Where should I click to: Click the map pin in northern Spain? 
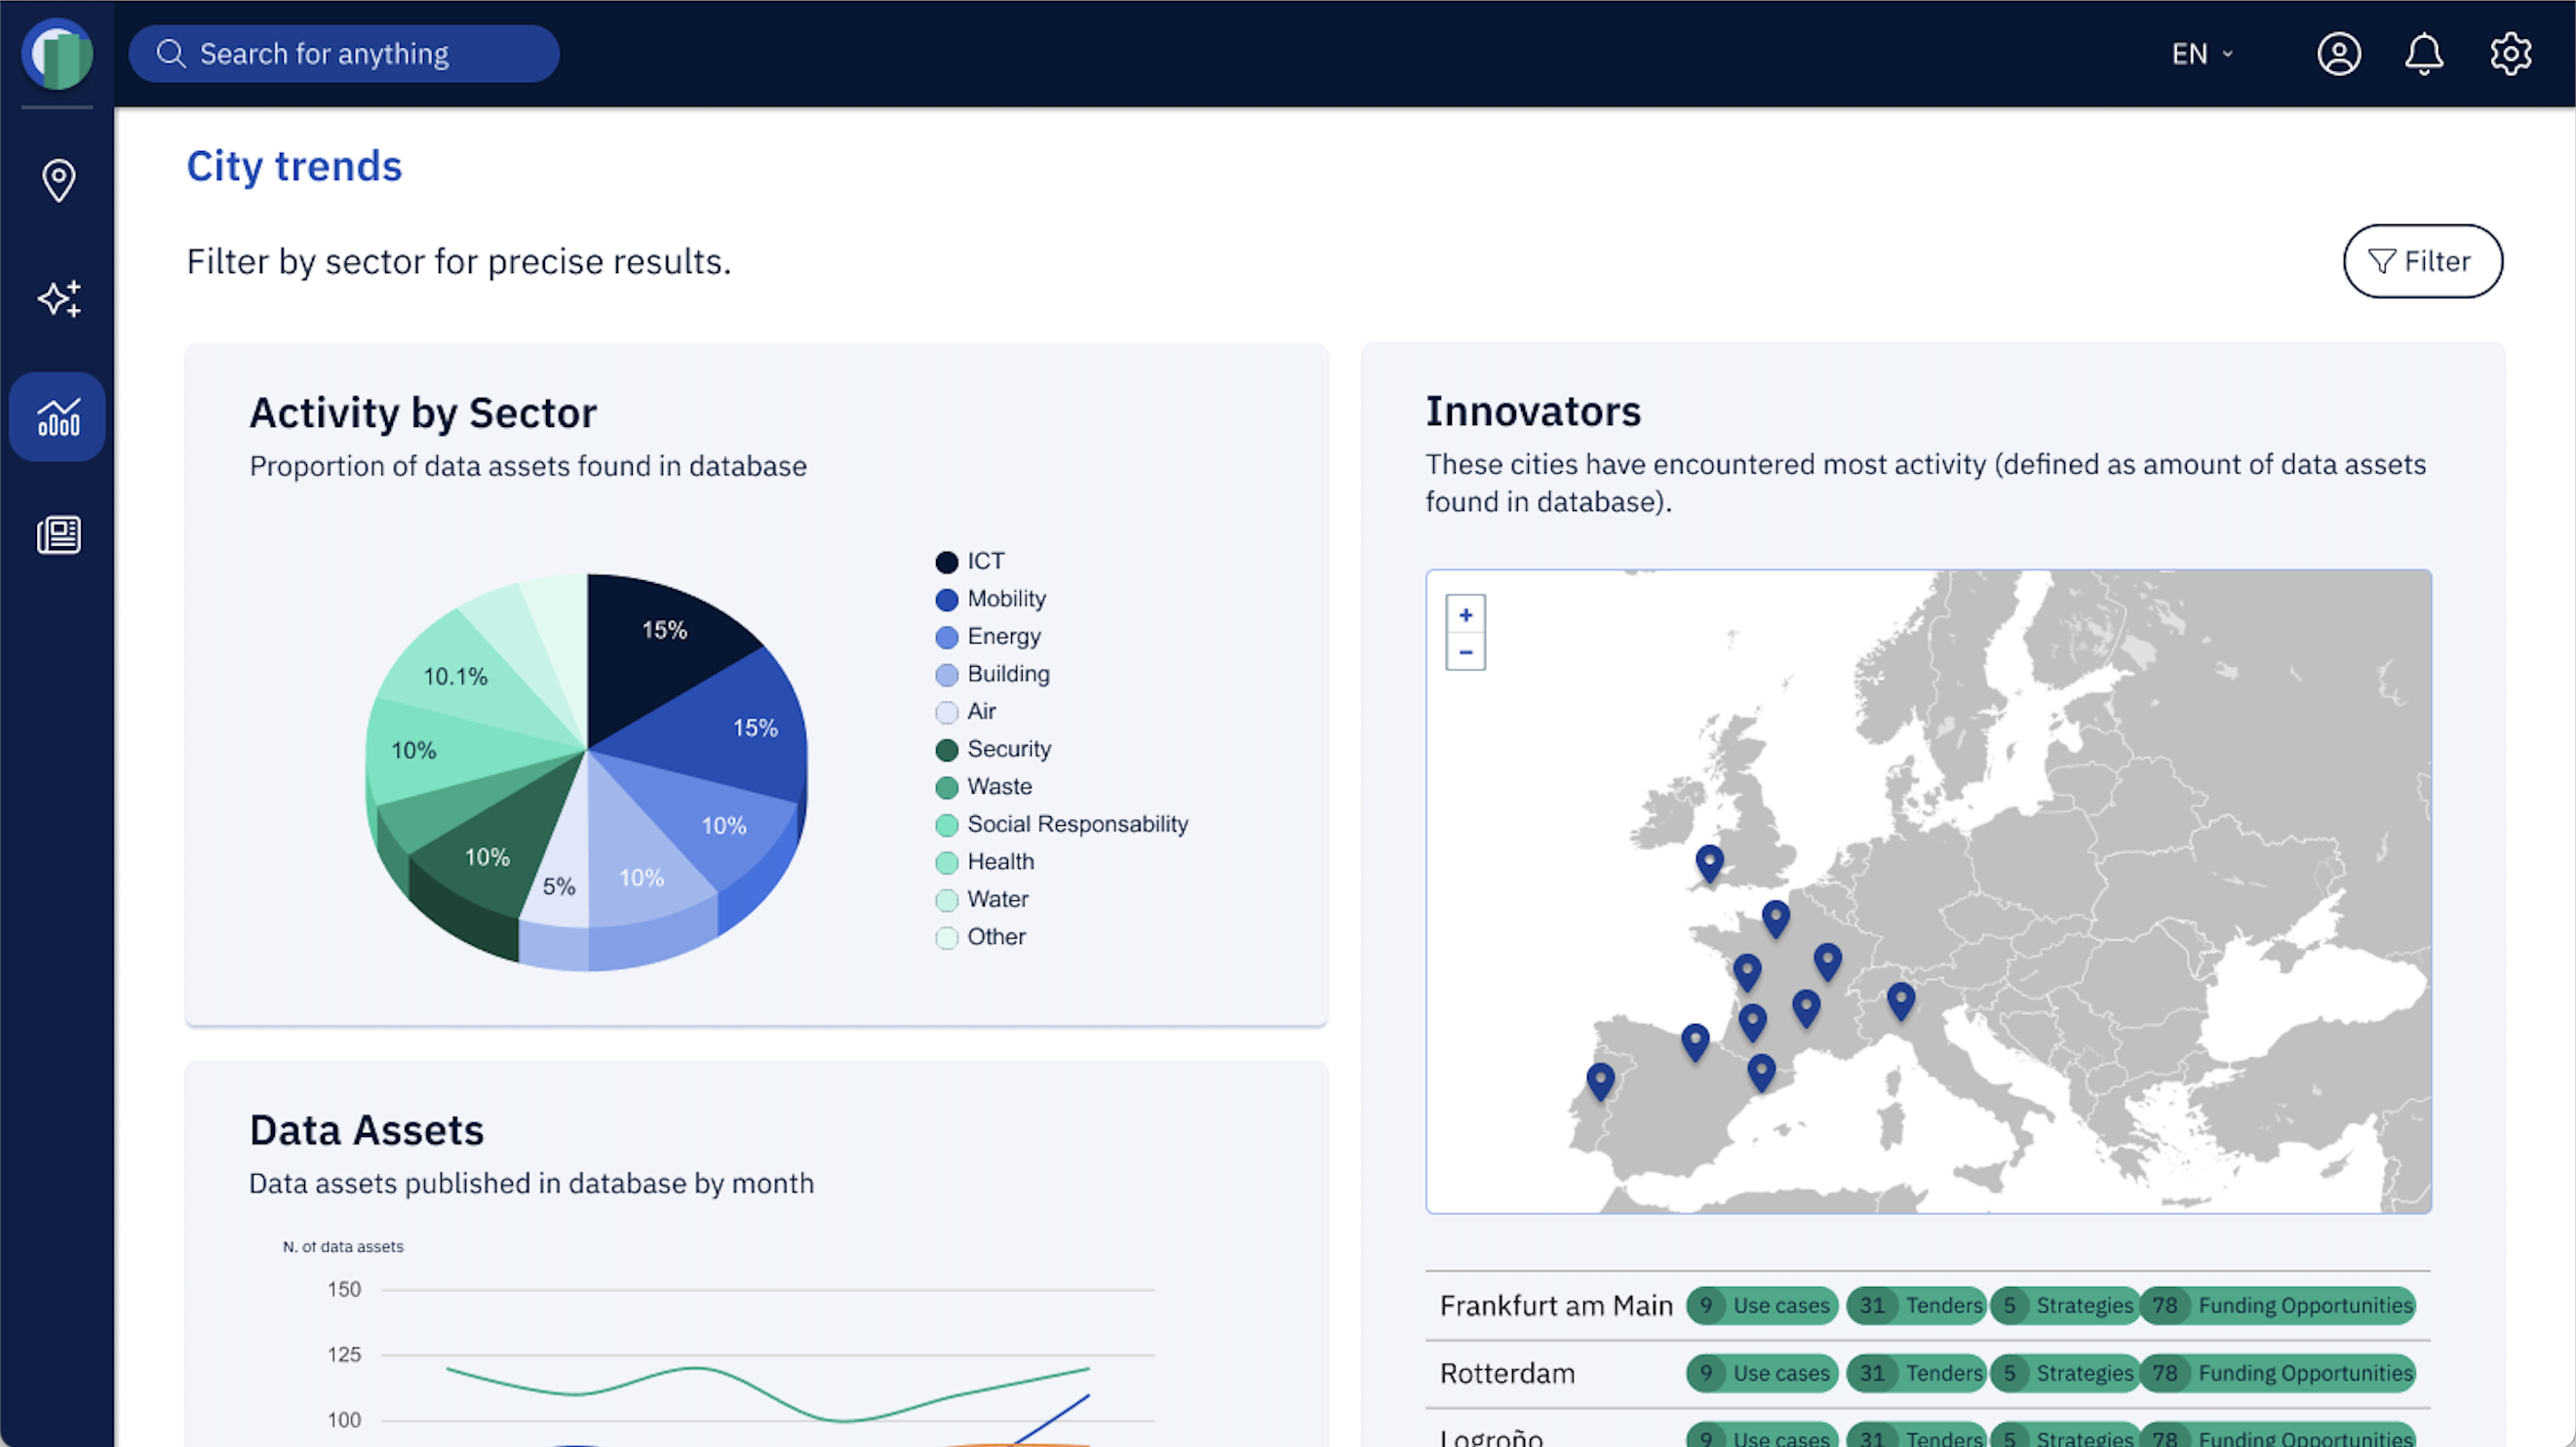[x=1694, y=1042]
